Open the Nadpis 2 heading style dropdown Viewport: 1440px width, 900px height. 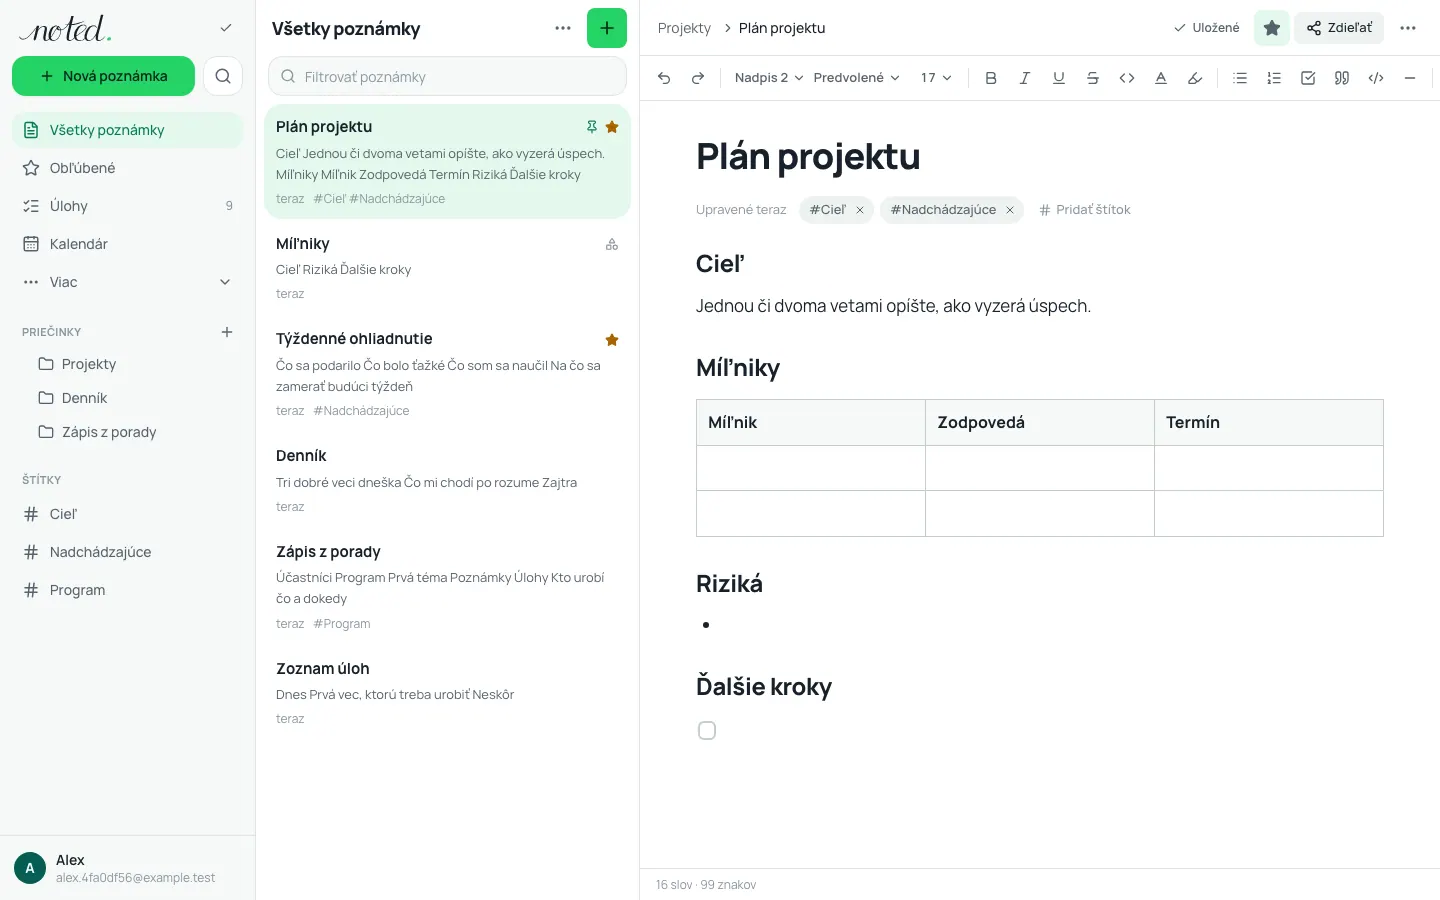[769, 78]
